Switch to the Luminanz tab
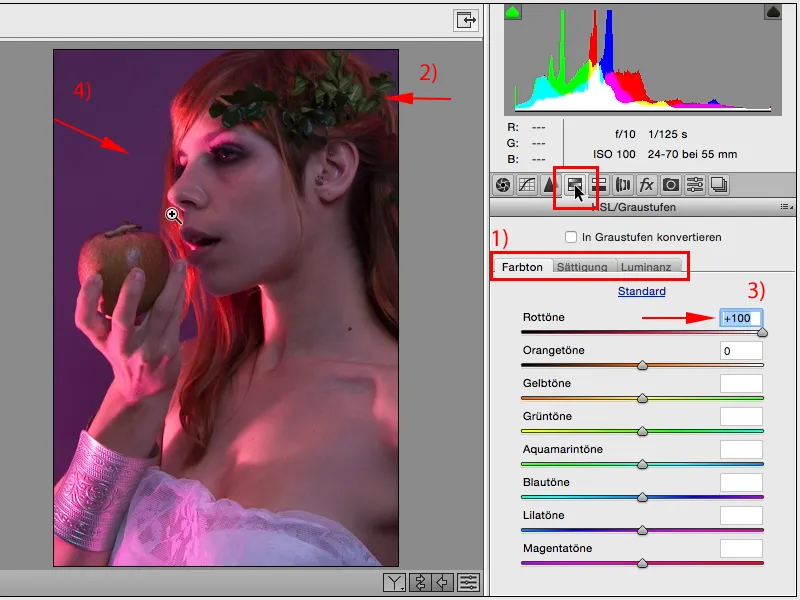 click(x=646, y=267)
